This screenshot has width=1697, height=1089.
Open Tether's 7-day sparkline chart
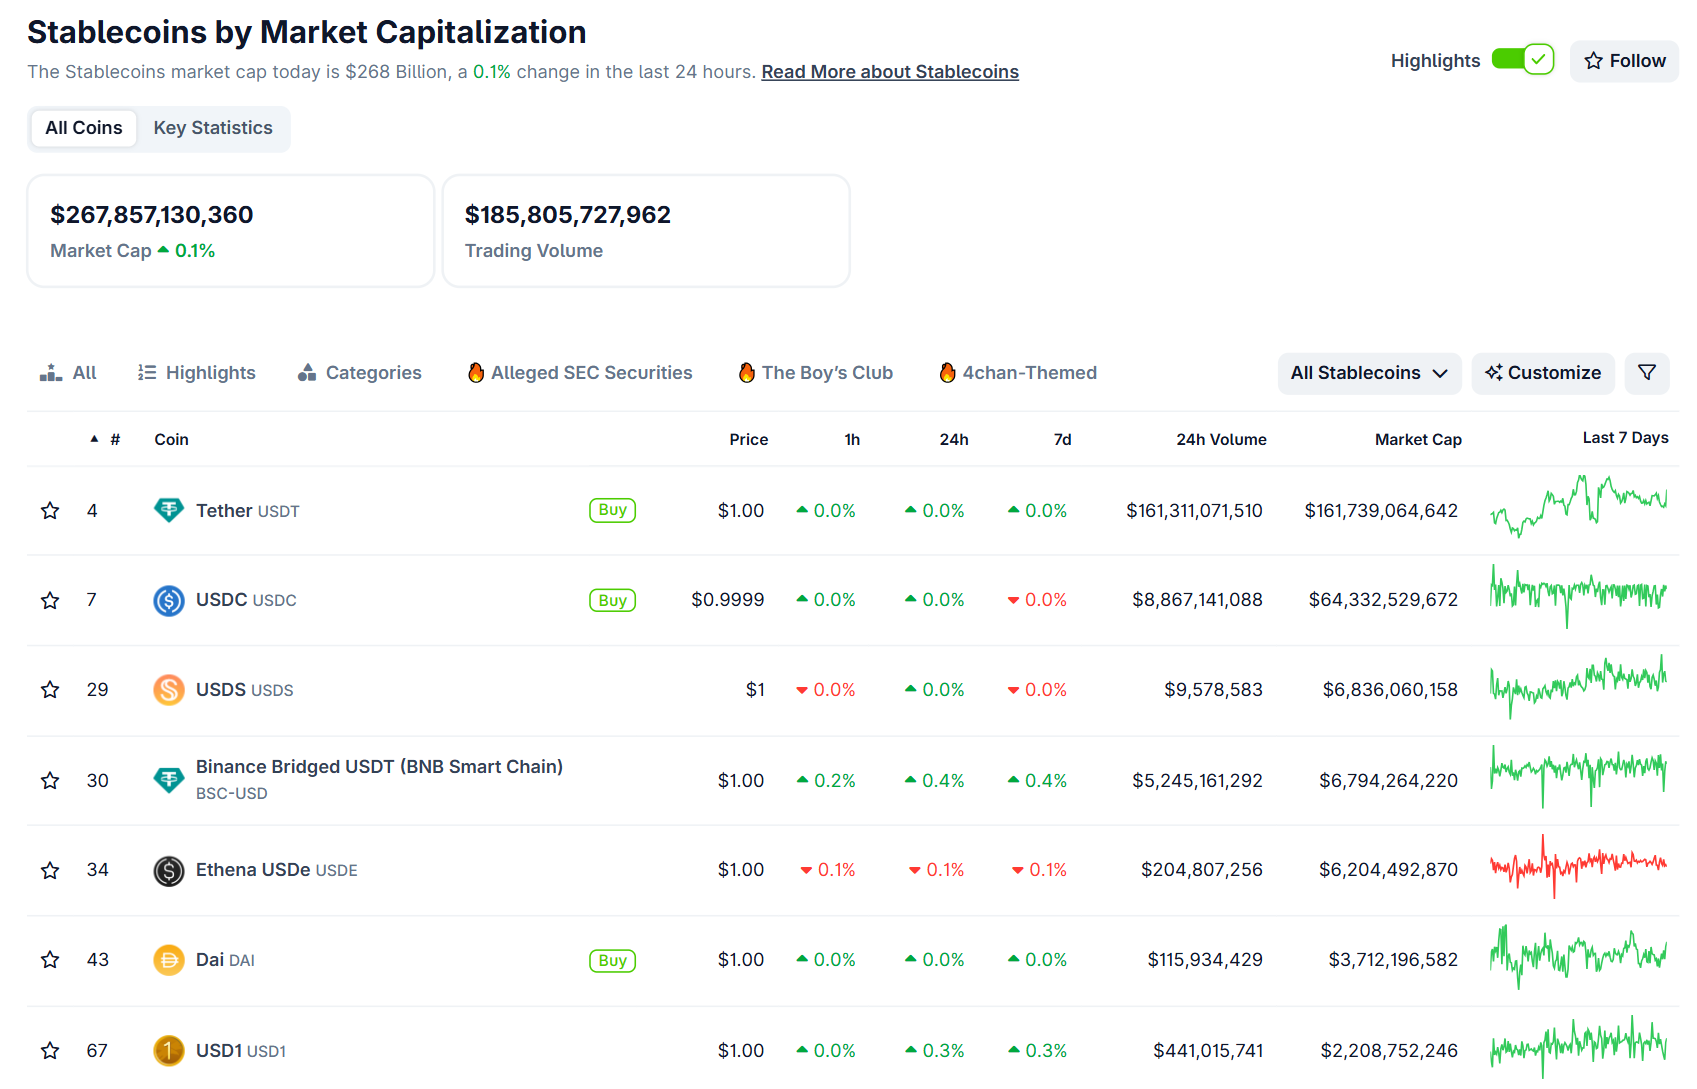1579,507
